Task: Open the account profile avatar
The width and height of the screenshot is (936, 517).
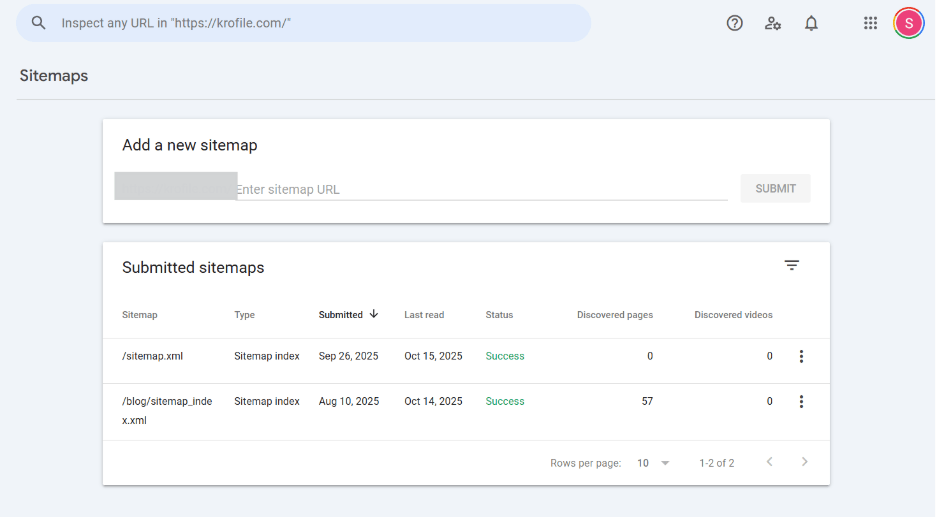Action: click(908, 23)
